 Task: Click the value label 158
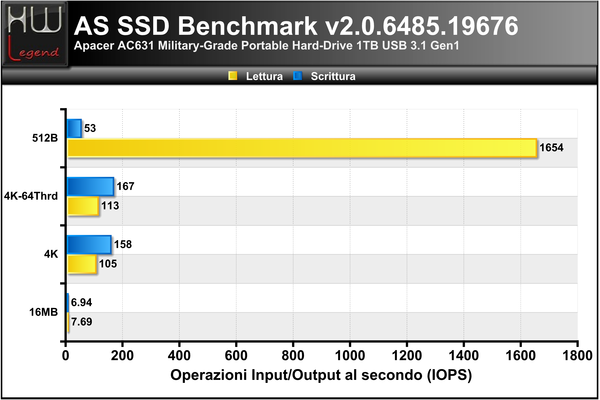(123, 245)
